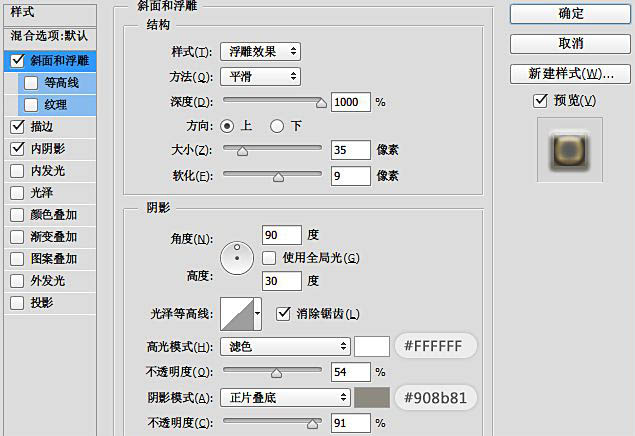The height and width of the screenshot is (436, 635).
Task: Enable the 外发光 checkbox
Action: 17,281
